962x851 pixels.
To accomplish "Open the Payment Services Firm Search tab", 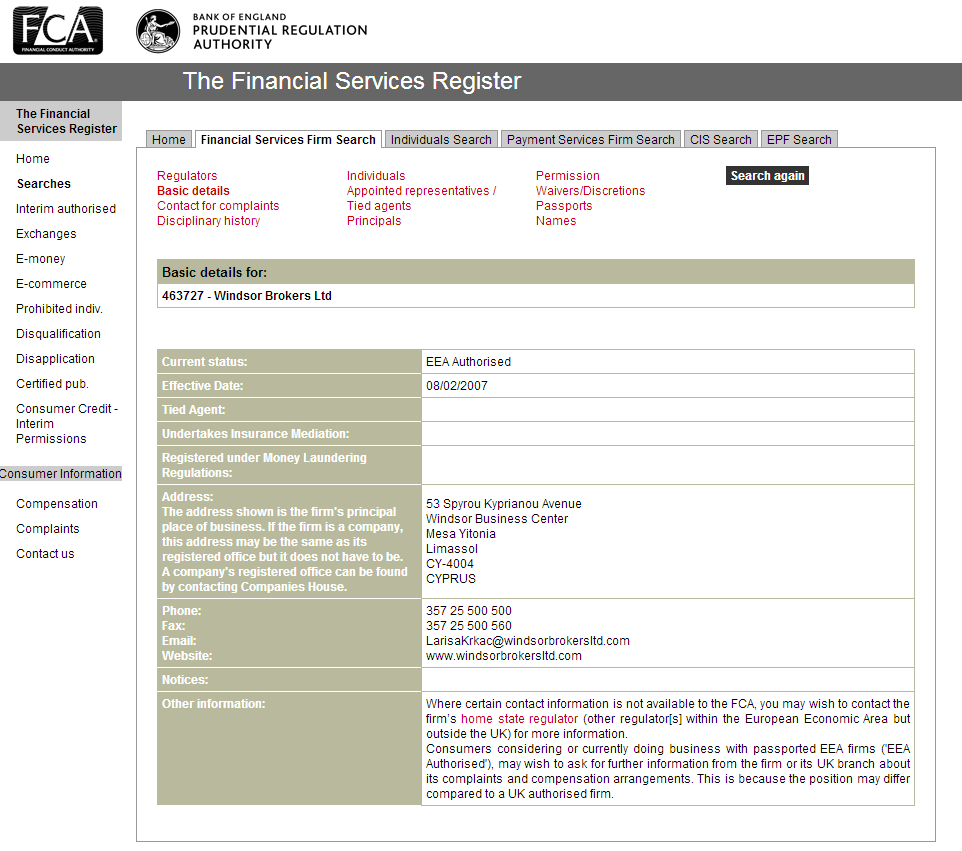I will tap(590, 139).
